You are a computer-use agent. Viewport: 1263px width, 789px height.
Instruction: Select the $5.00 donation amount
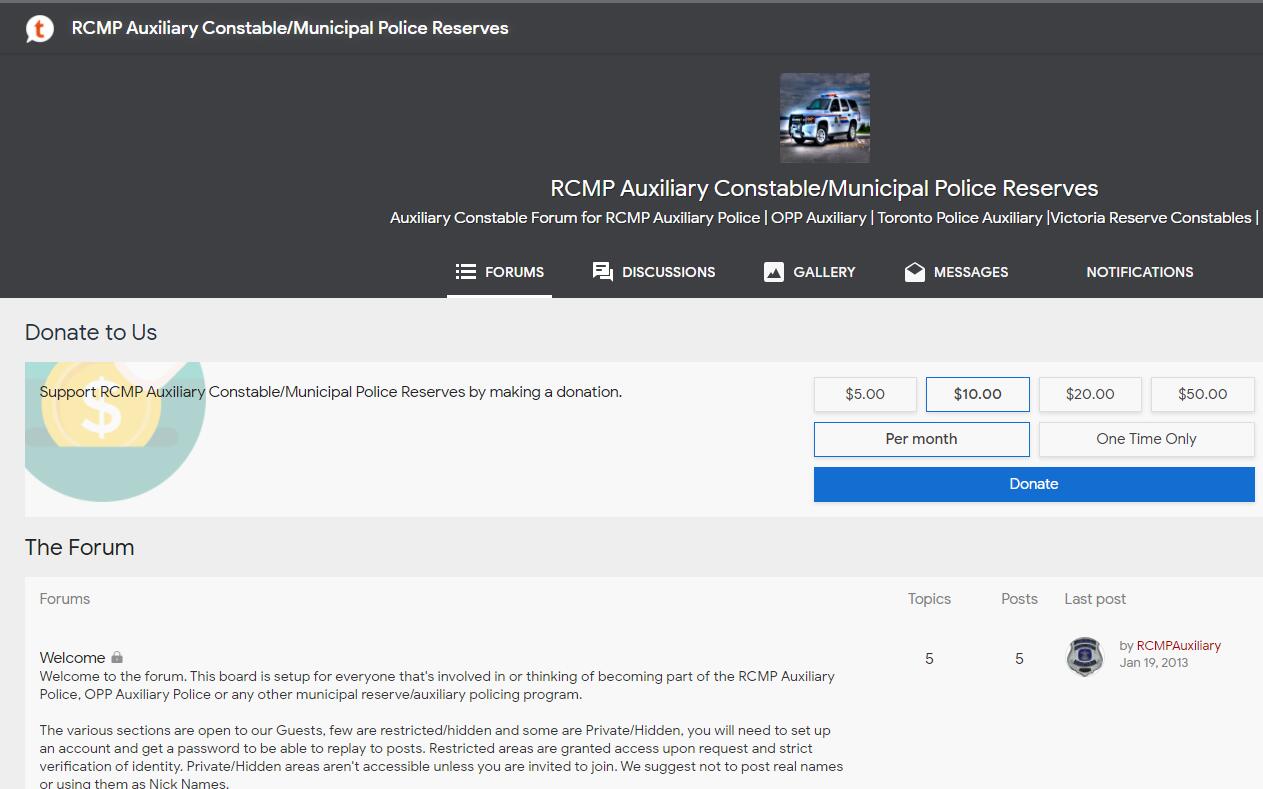(x=865, y=394)
